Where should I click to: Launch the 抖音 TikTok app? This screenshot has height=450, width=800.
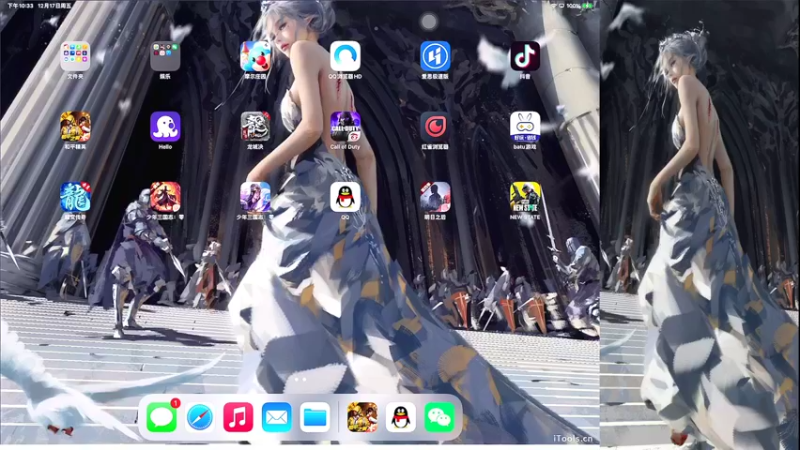(525, 56)
